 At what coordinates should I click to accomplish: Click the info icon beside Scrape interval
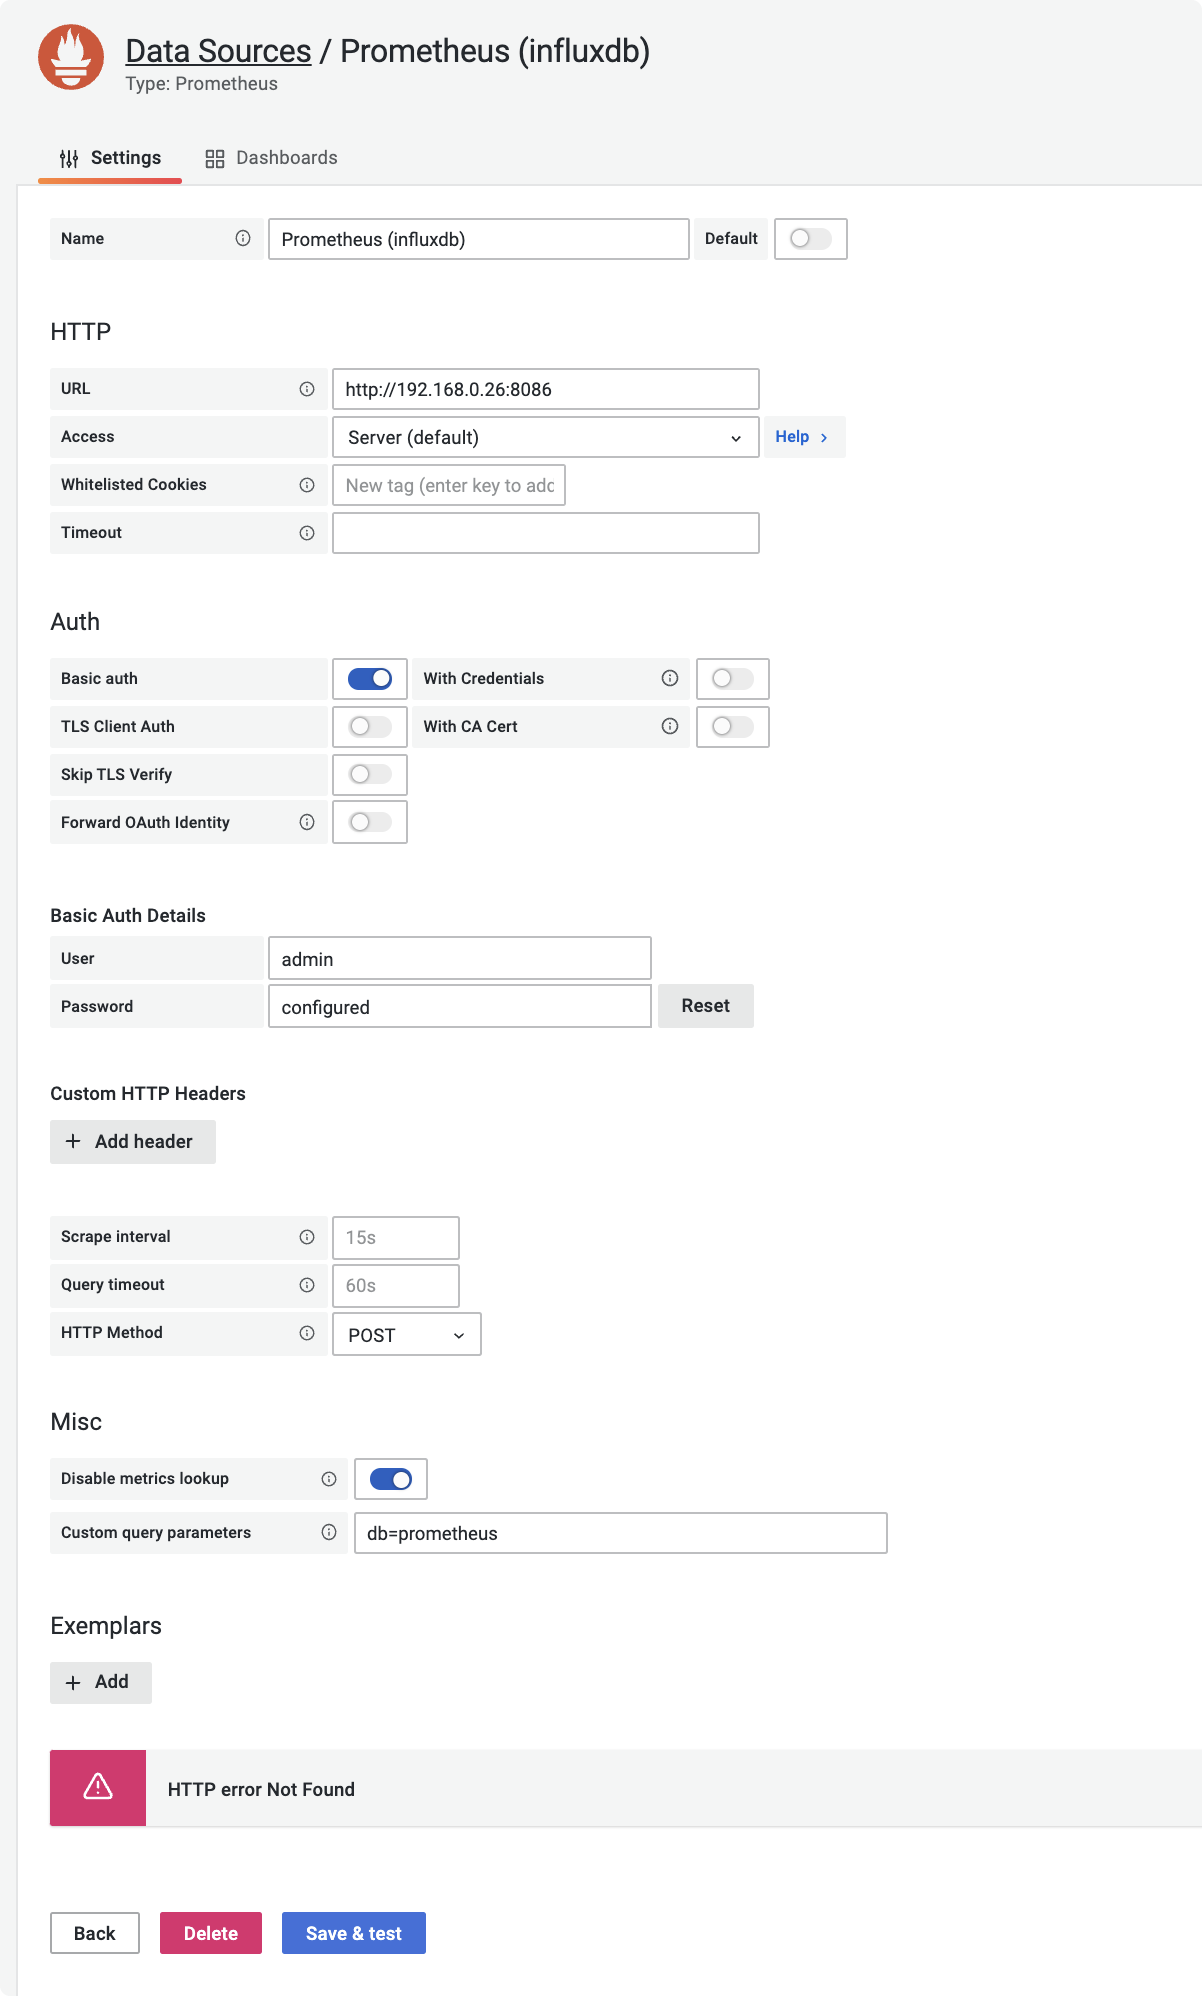pos(307,1237)
